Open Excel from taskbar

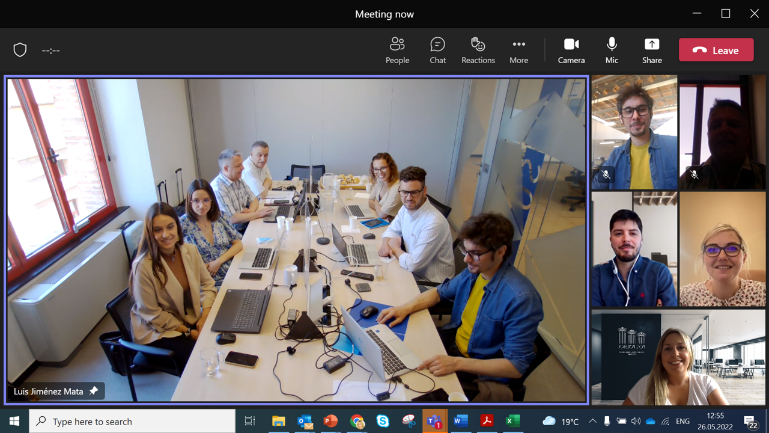click(513, 421)
